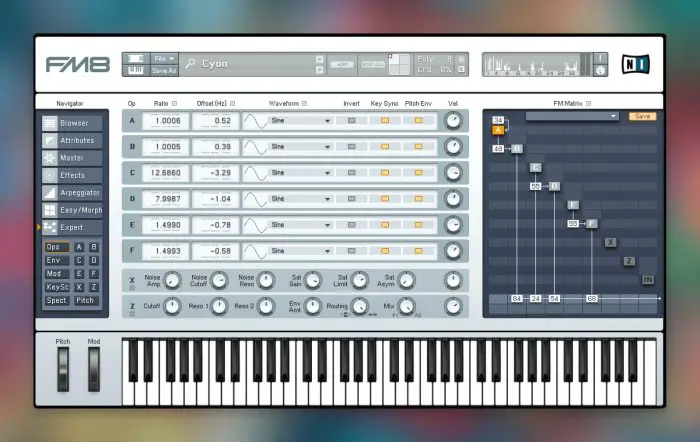Open the File menu dropdown

(x=164, y=58)
